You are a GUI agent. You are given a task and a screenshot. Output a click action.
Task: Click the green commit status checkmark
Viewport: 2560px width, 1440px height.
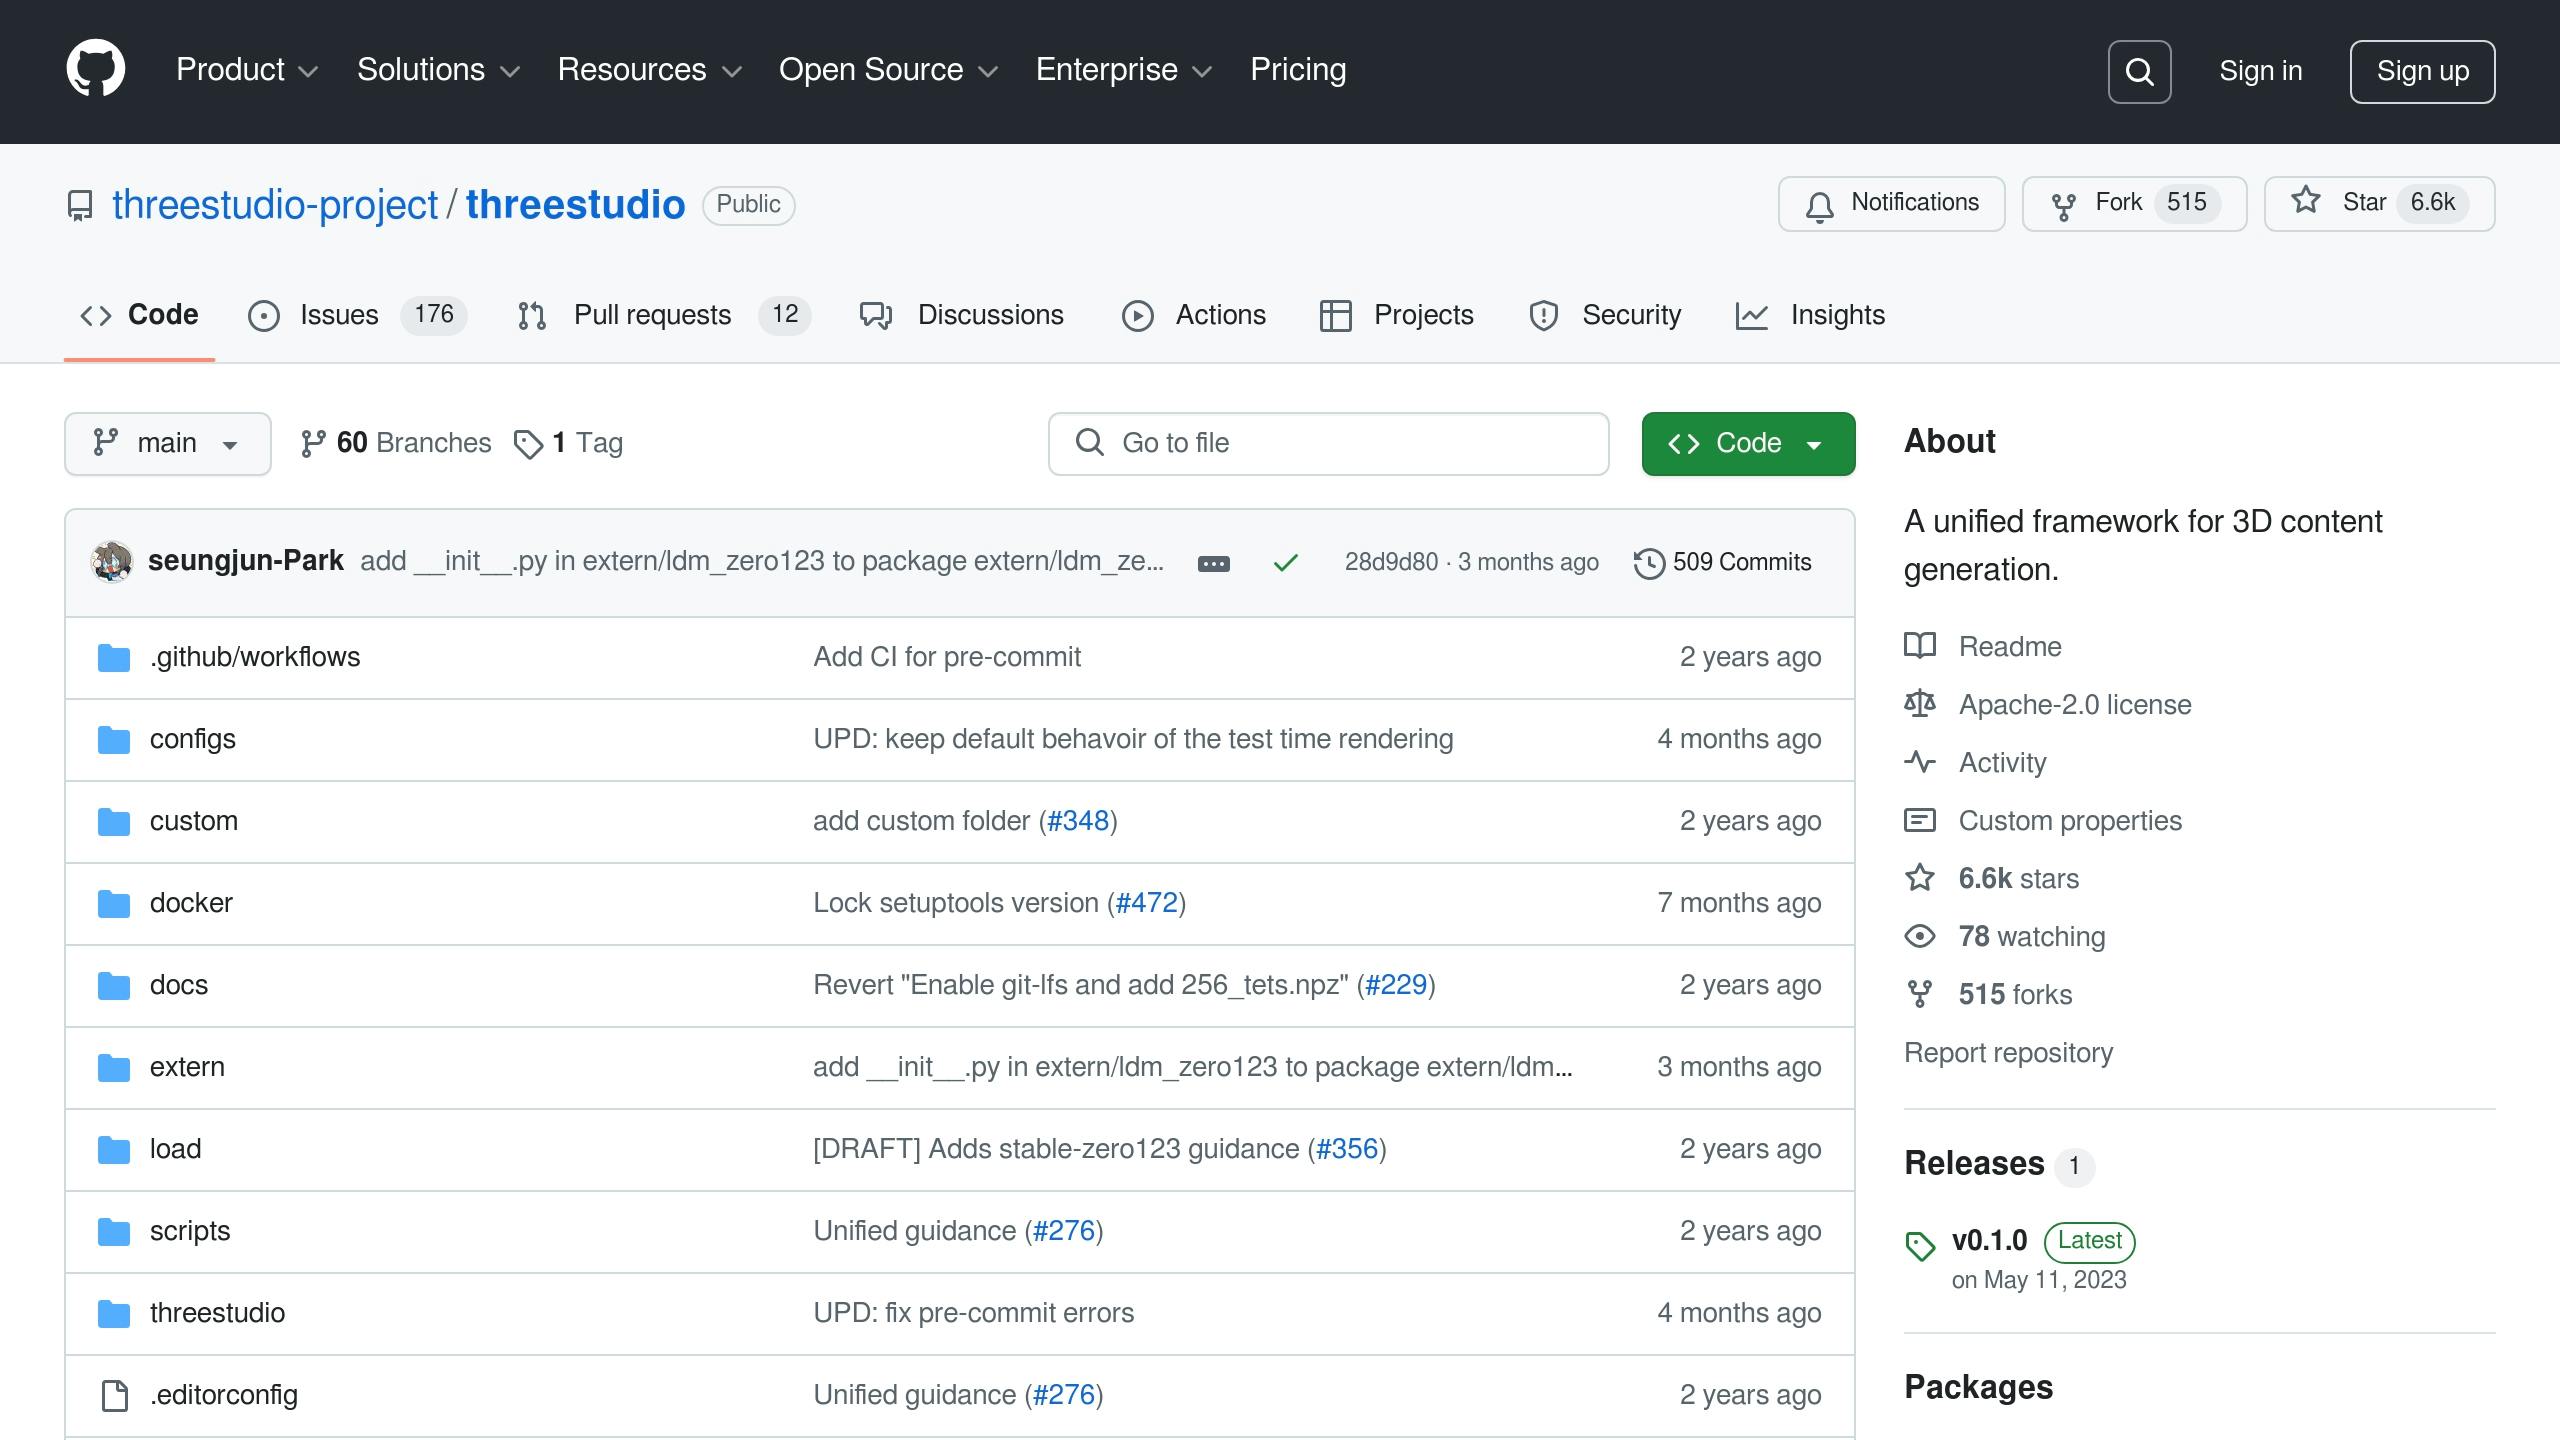tap(1285, 563)
